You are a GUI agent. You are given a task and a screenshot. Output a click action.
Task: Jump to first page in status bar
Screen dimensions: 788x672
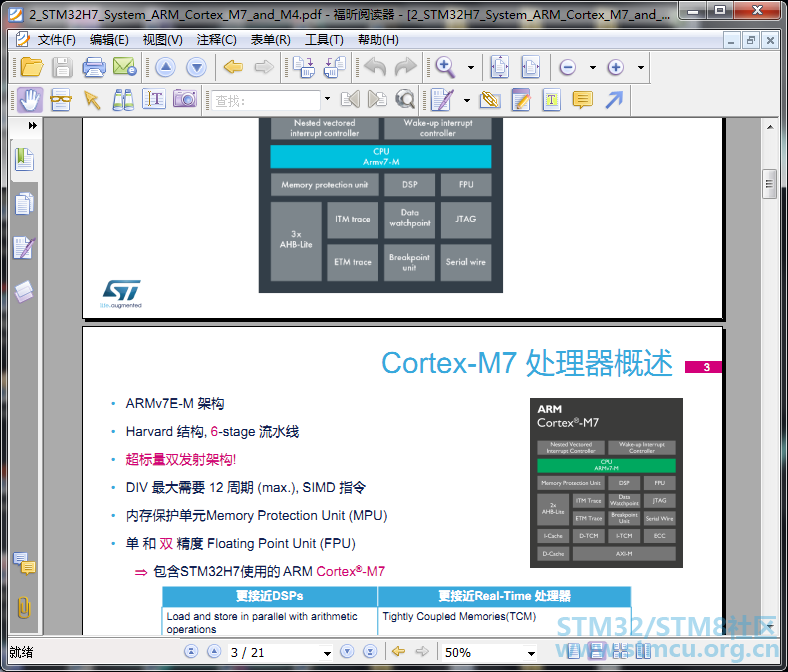pyautogui.click(x=191, y=652)
